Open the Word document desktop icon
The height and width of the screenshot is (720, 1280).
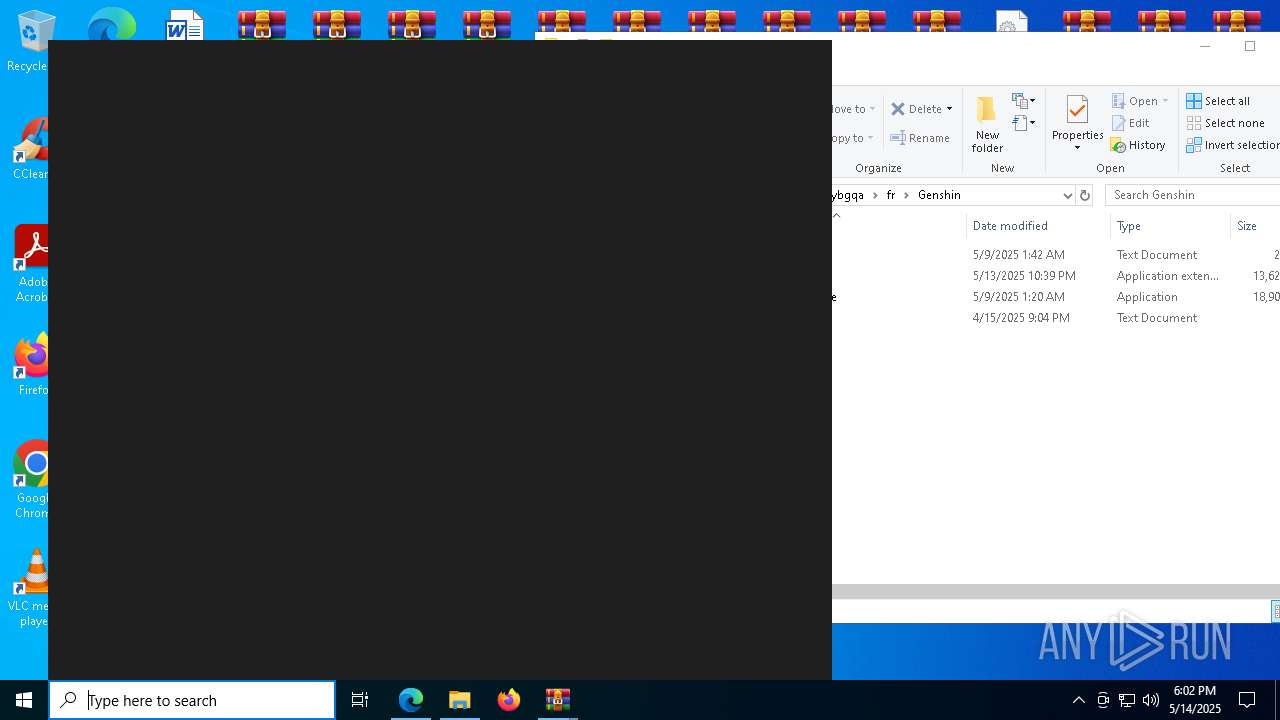click(185, 25)
